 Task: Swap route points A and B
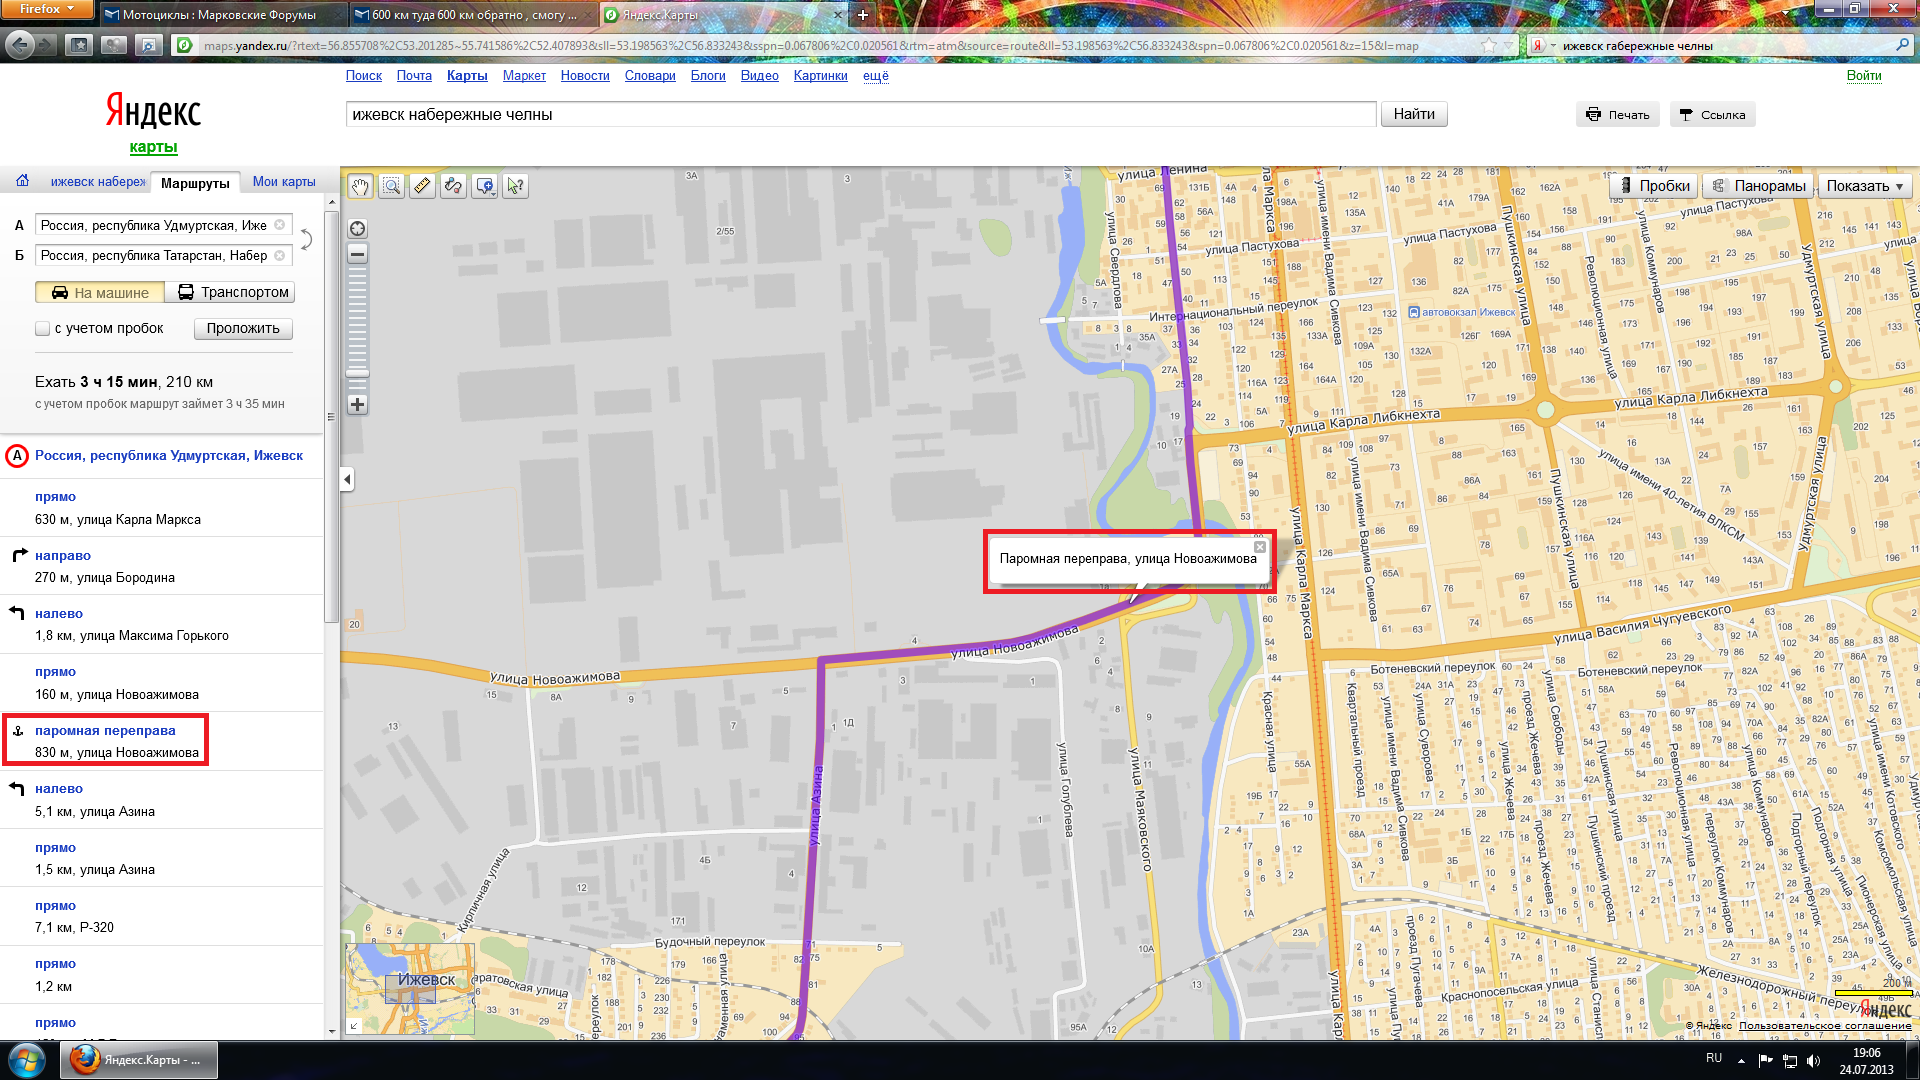307,240
